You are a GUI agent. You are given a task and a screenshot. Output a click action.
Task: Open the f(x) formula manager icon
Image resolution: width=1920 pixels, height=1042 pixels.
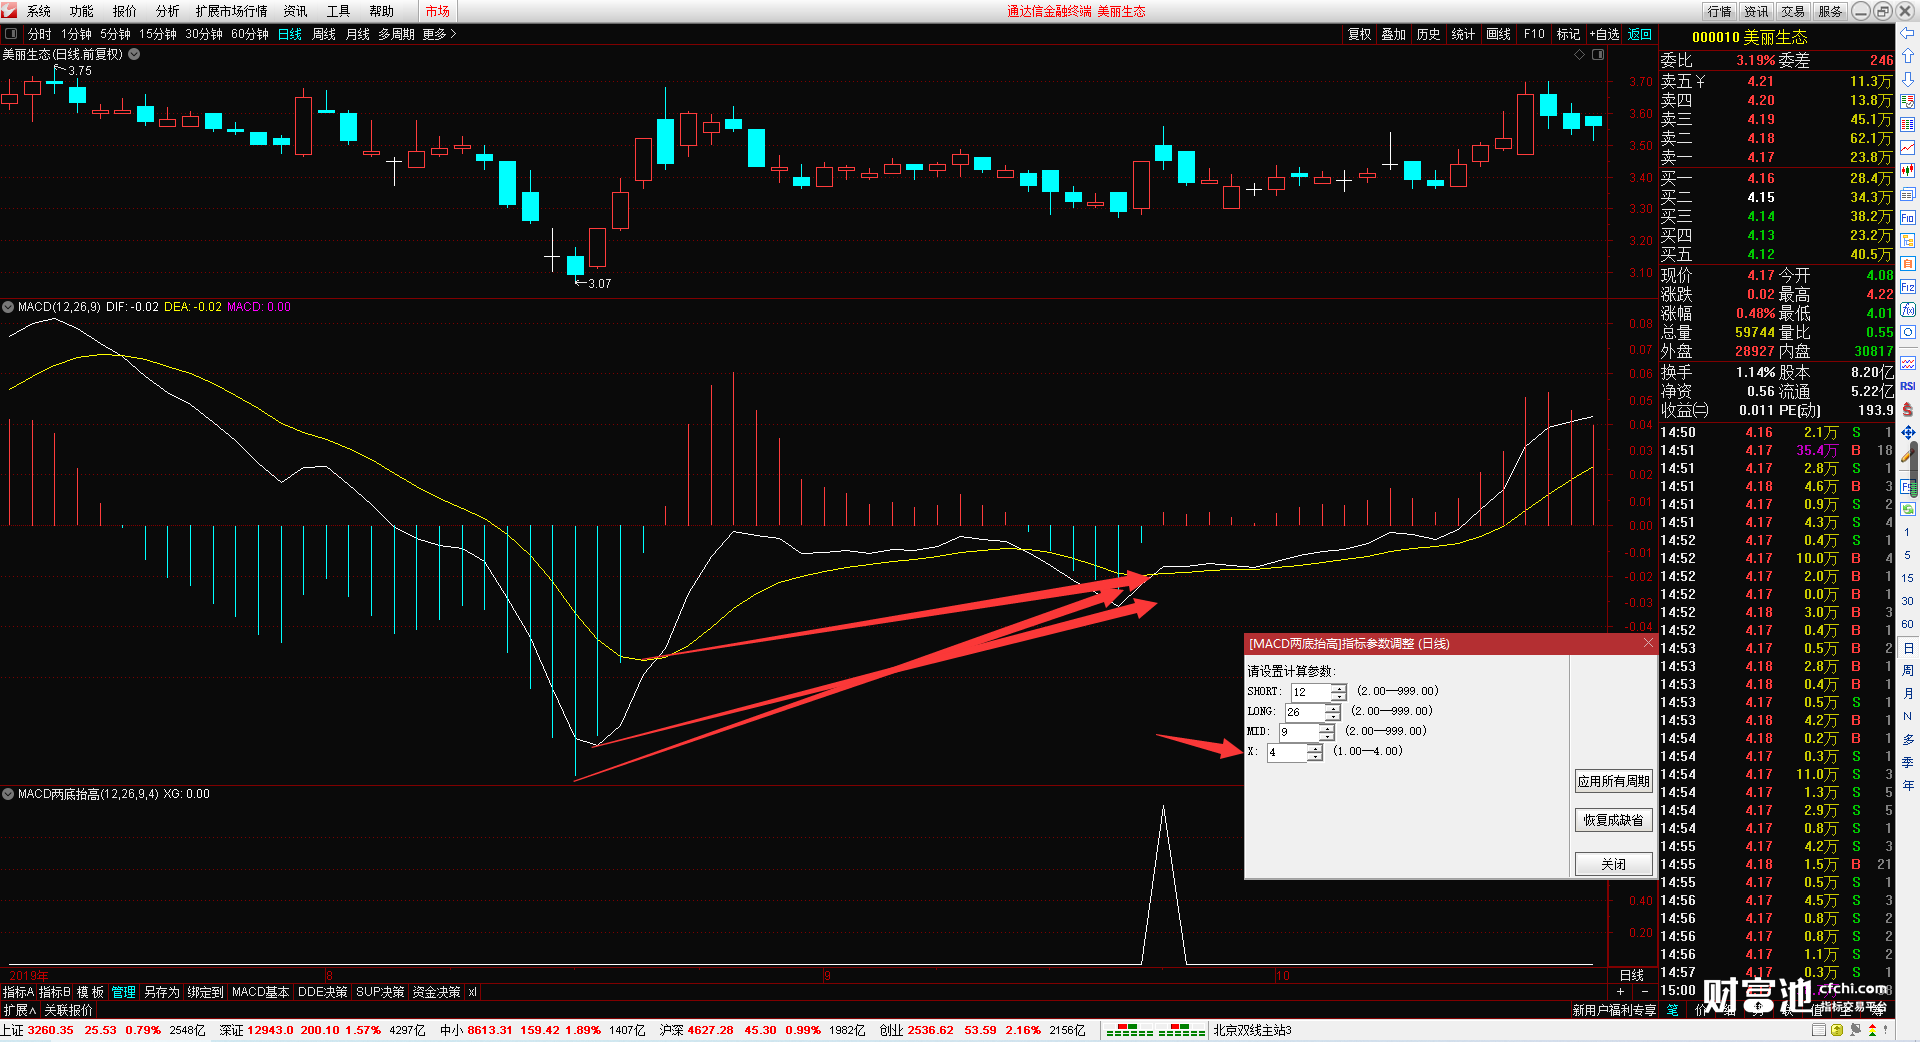(x=1908, y=310)
